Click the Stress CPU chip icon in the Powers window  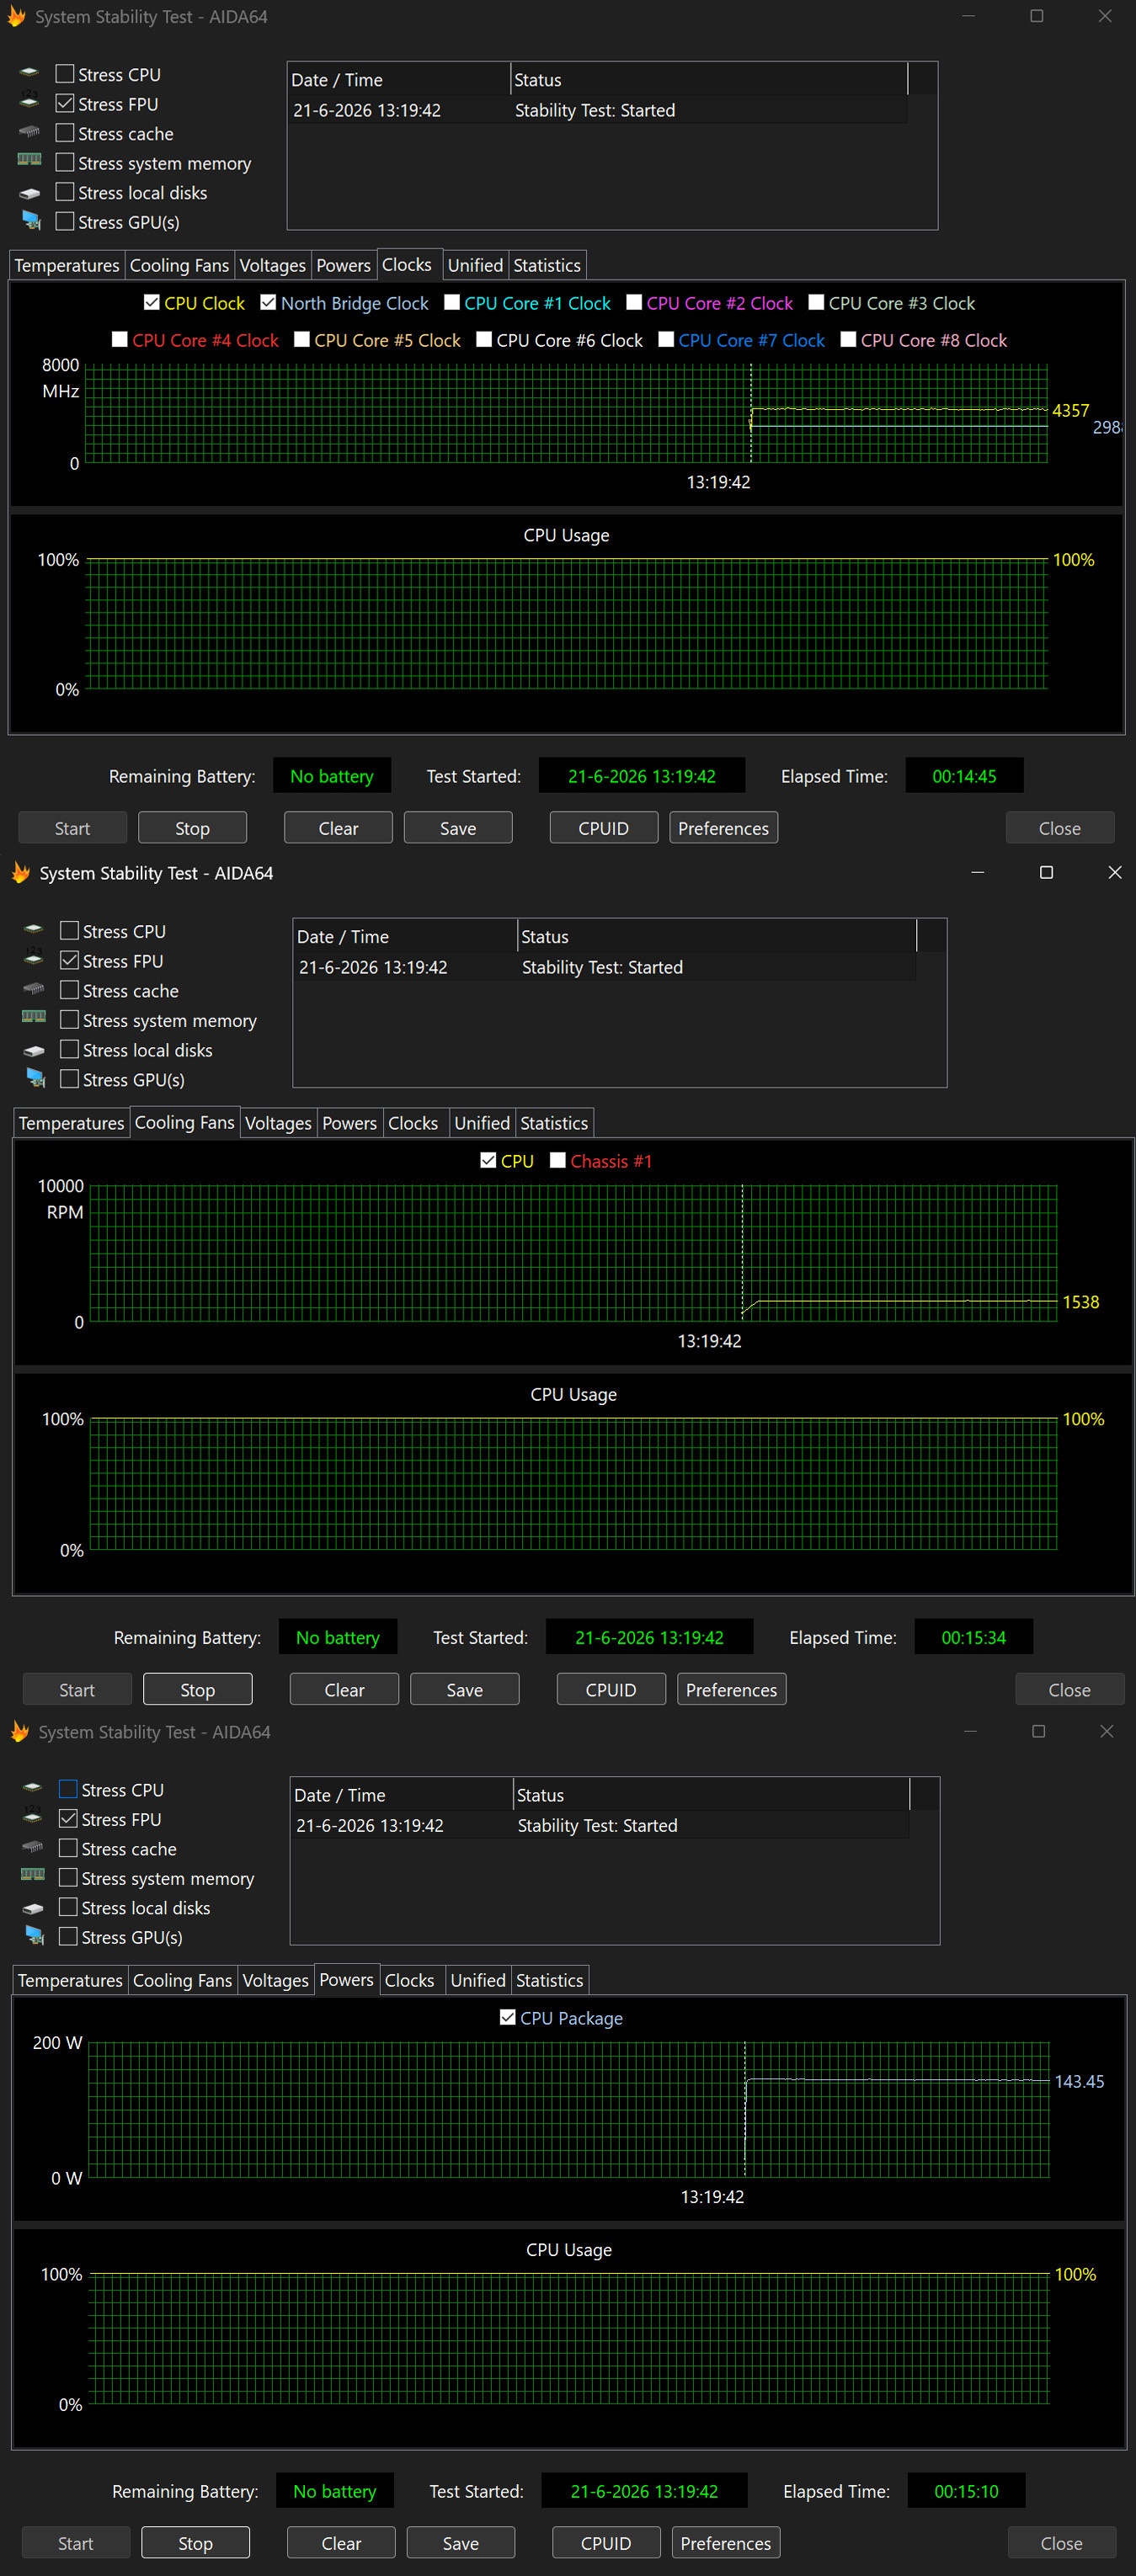33,1789
